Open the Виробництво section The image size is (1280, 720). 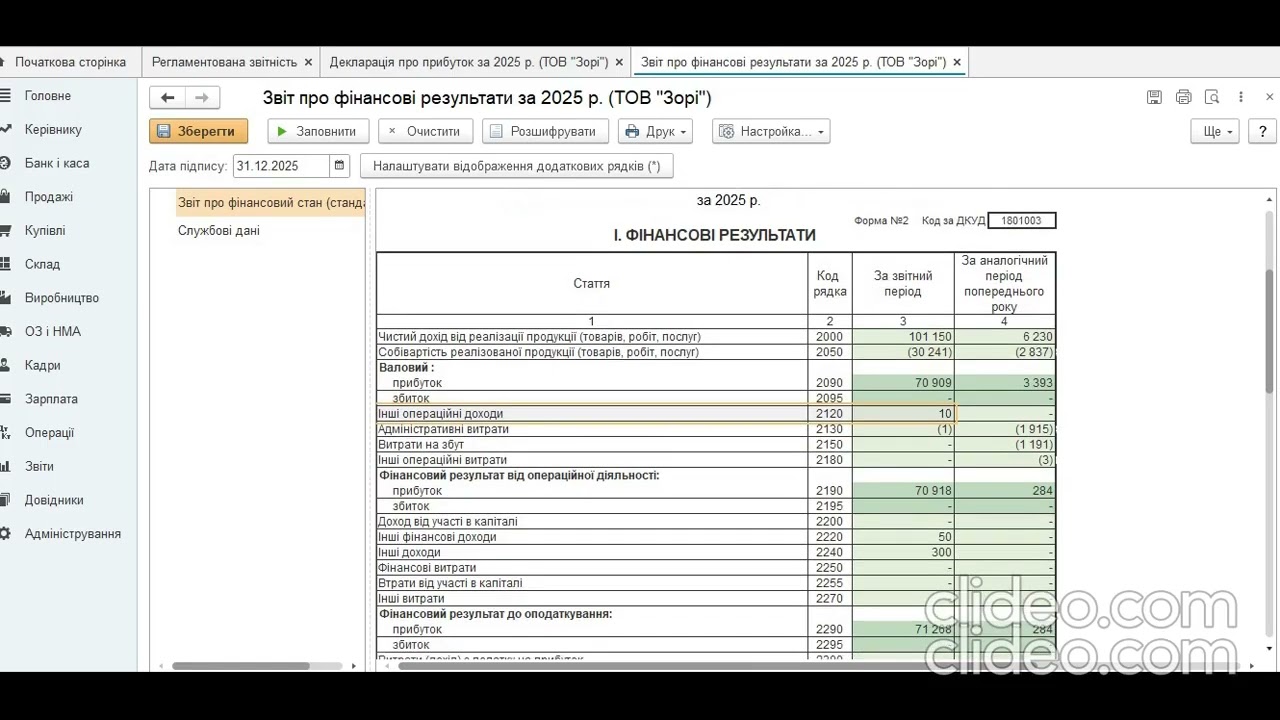pyautogui.click(x=62, y=298)
